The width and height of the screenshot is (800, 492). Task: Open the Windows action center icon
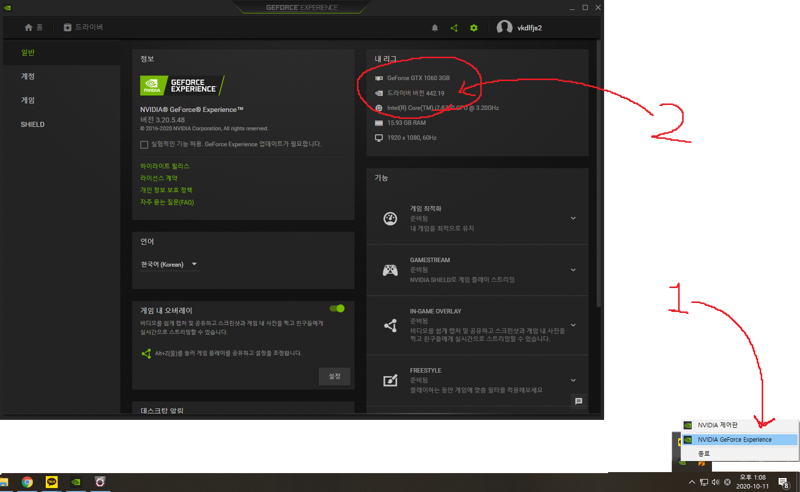[x=784, y=482]
